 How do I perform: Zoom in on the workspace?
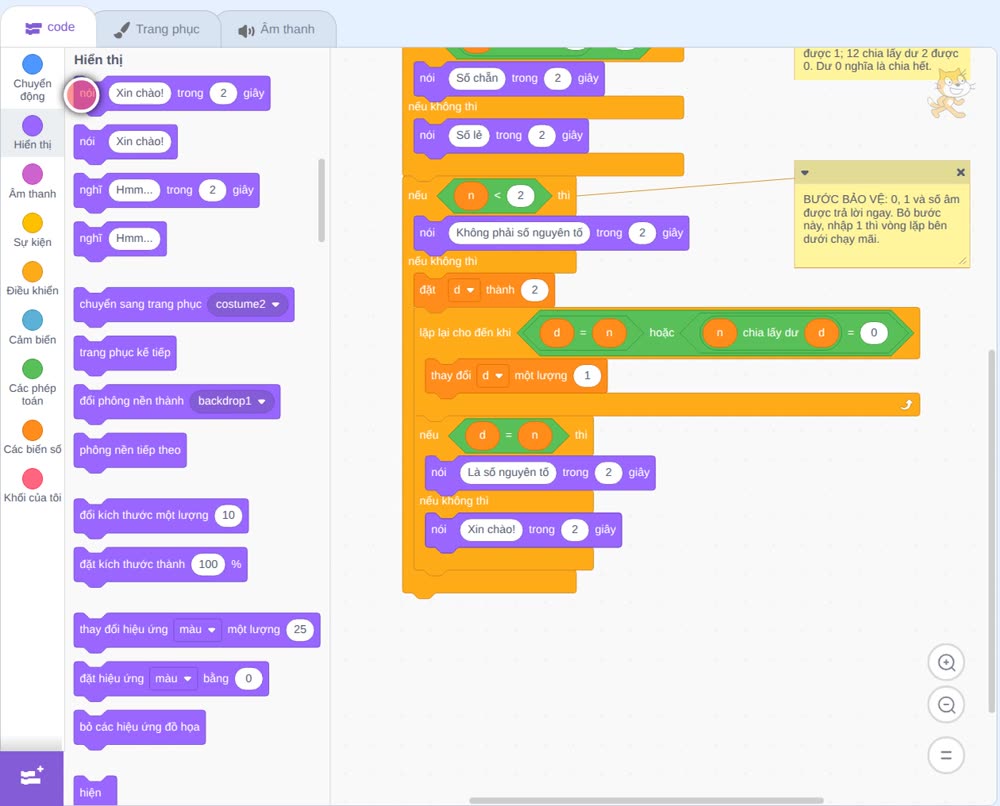[946, 663]
